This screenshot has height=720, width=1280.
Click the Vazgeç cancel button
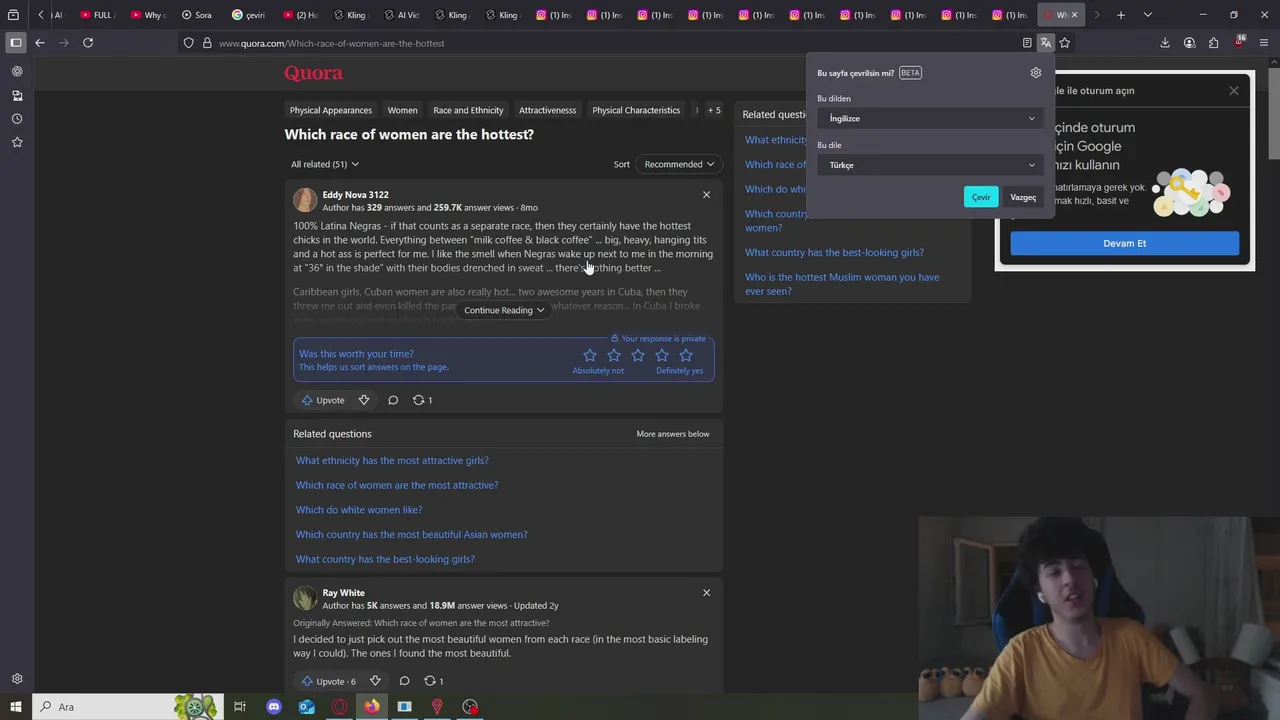[x=1023, y=197]
